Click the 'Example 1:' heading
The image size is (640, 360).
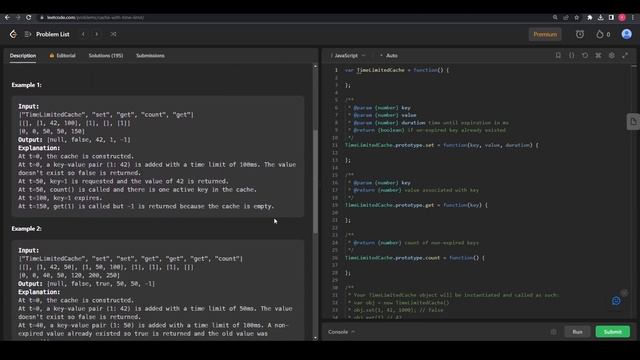(x=27, y=85)
